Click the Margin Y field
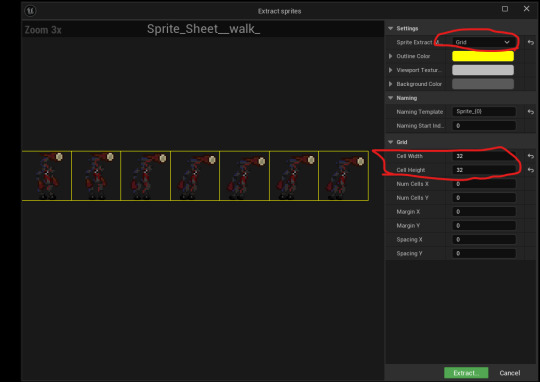This screenshot has width=540, height=382. click(484, 226)
